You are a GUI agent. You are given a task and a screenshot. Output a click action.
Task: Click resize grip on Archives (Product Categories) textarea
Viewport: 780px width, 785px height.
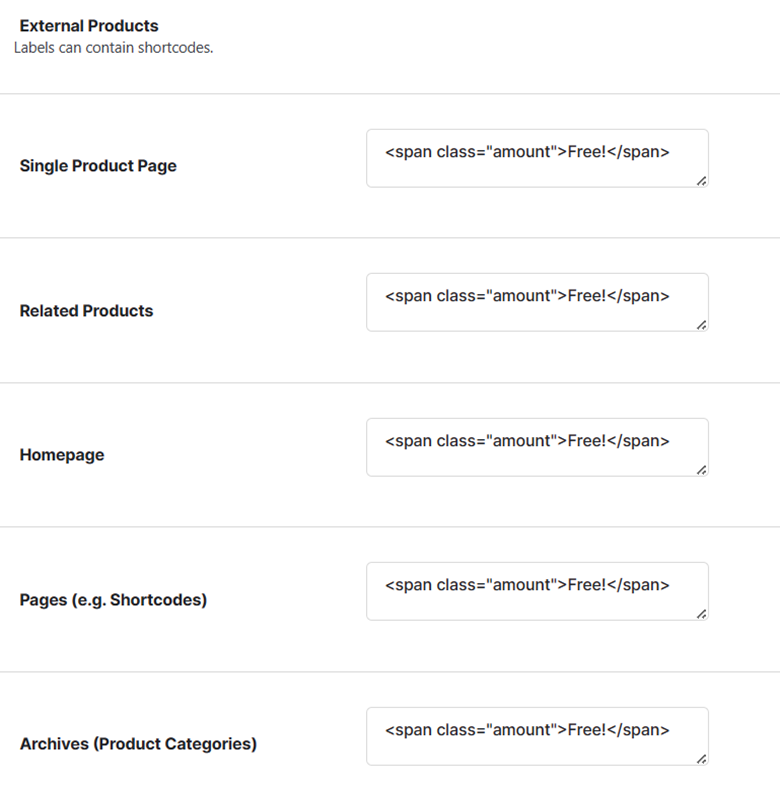pos(701,759)
